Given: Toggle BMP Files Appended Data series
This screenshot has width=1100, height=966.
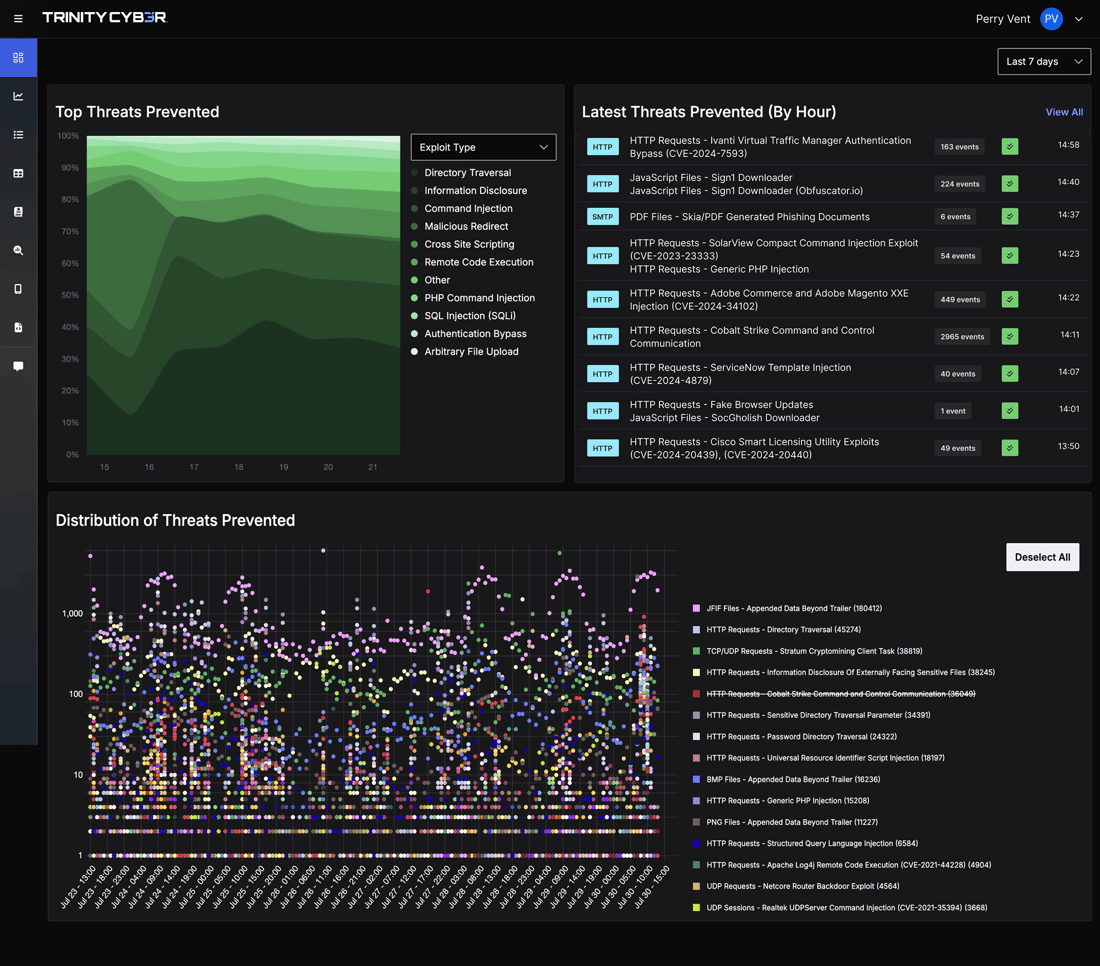Looking at the screenshot, I should click(x=786, y=779).
